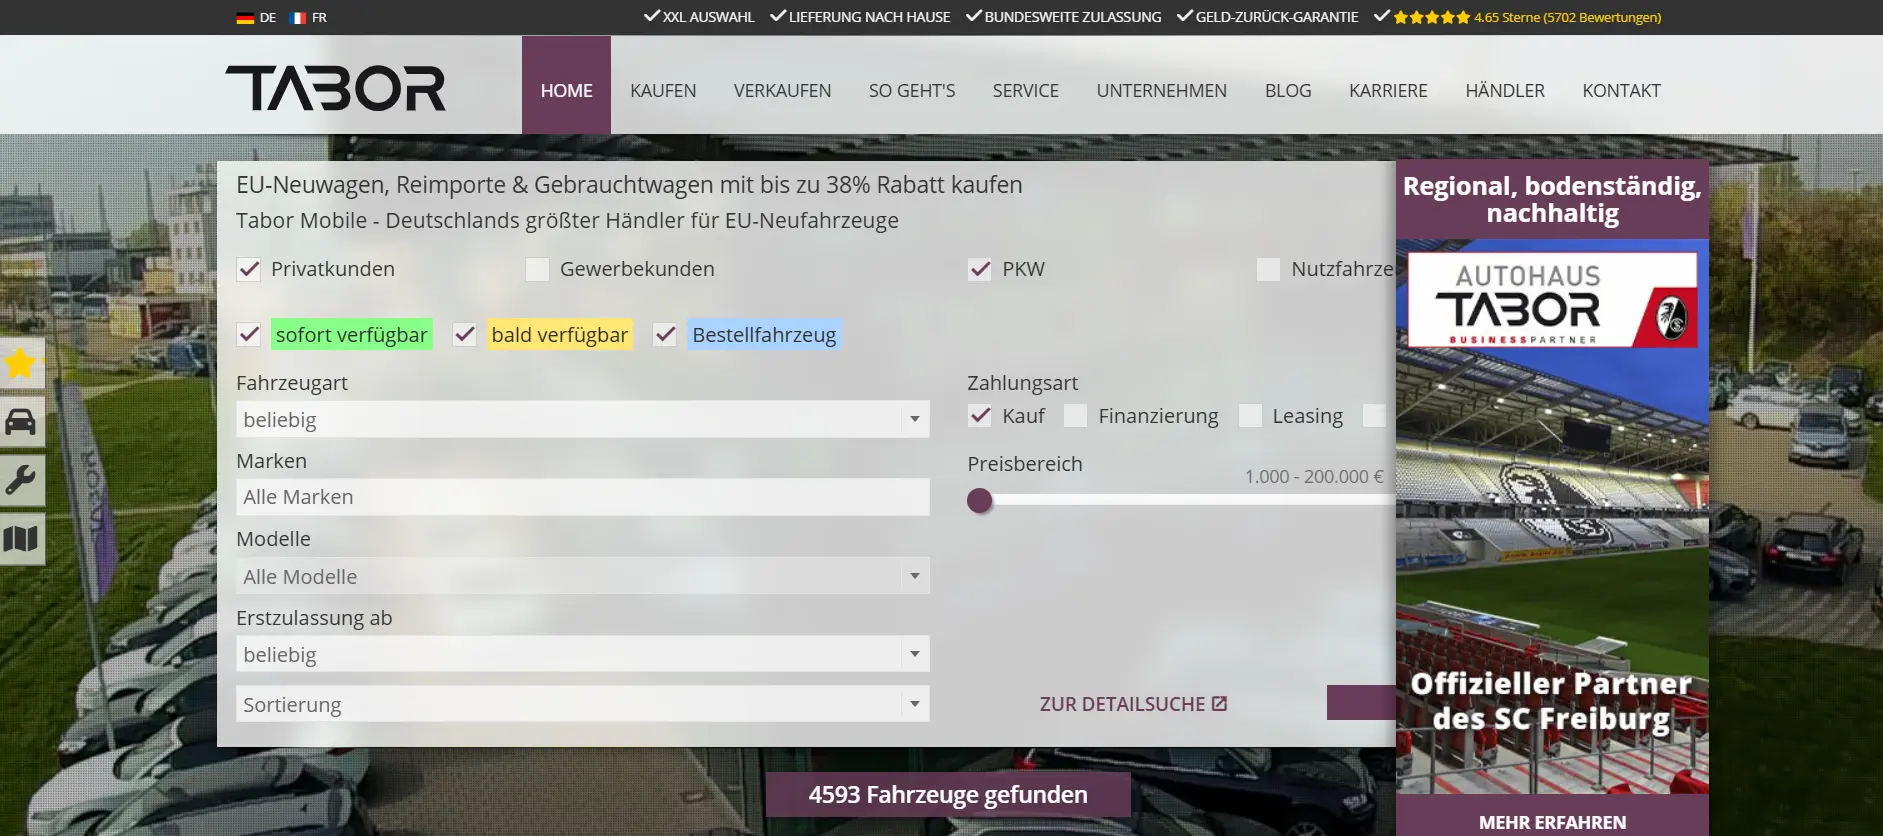Open the 4.65 Sterne reviews link
This screenshot has width=1883, height=836.
(1567, 17)
